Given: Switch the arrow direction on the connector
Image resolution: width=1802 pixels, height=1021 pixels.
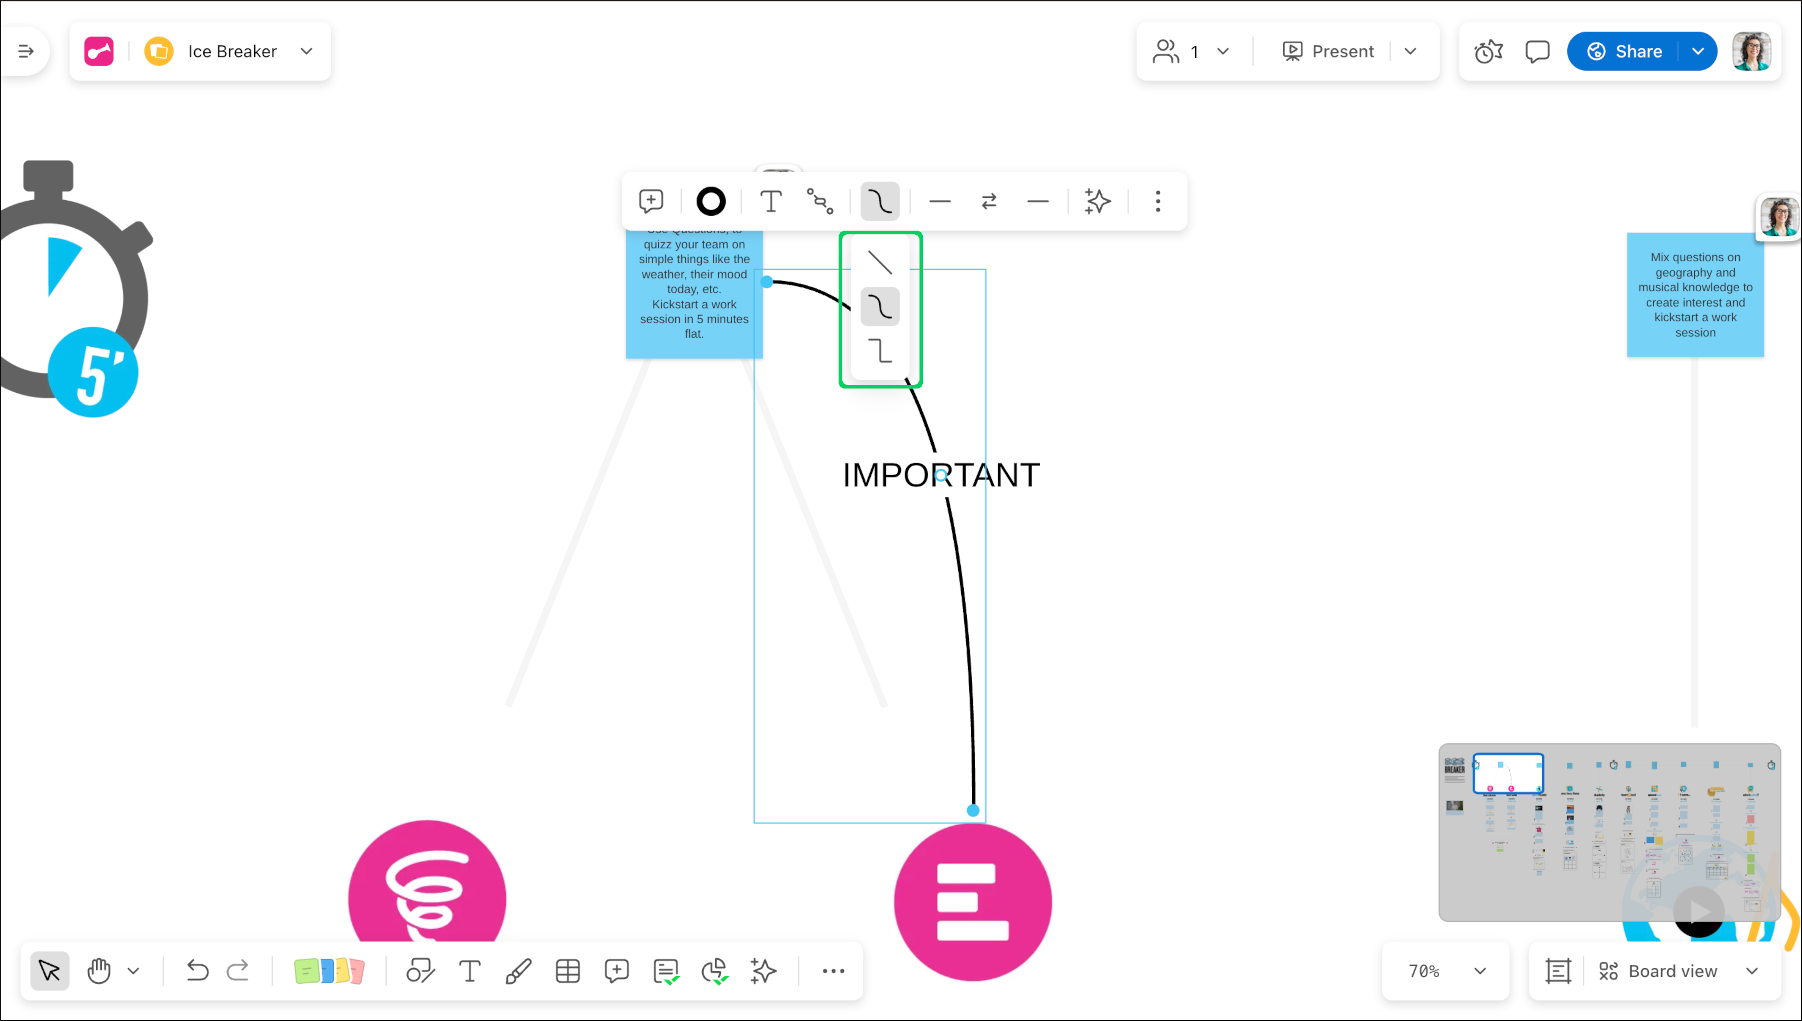Looking at the screenshot, I should pyautogui.click(x=989, y=201).
